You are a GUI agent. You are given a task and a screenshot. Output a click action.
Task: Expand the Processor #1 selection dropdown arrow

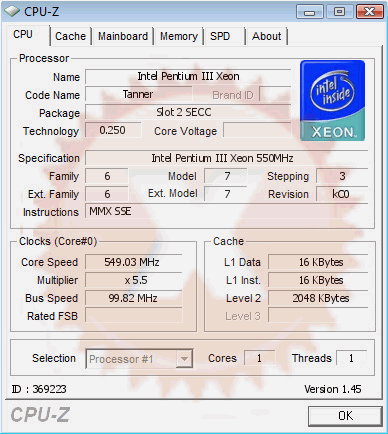(184, 359)
